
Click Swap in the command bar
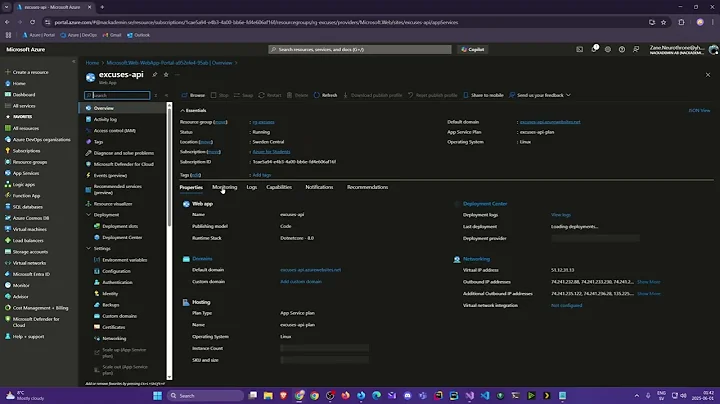(x=243, y=95)
